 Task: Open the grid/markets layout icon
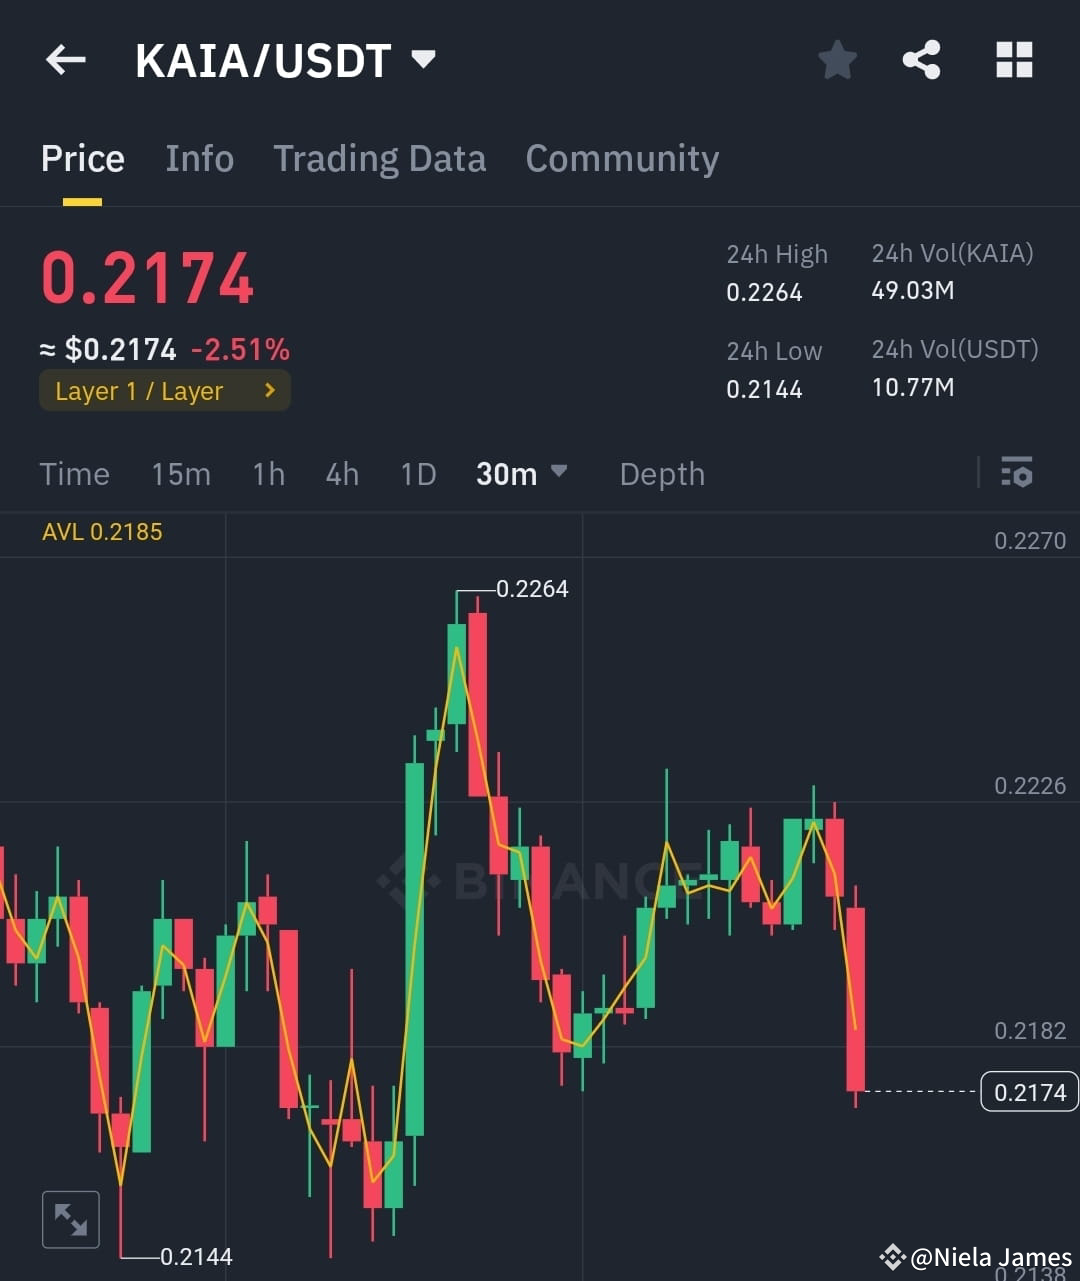pos(1014,60)
